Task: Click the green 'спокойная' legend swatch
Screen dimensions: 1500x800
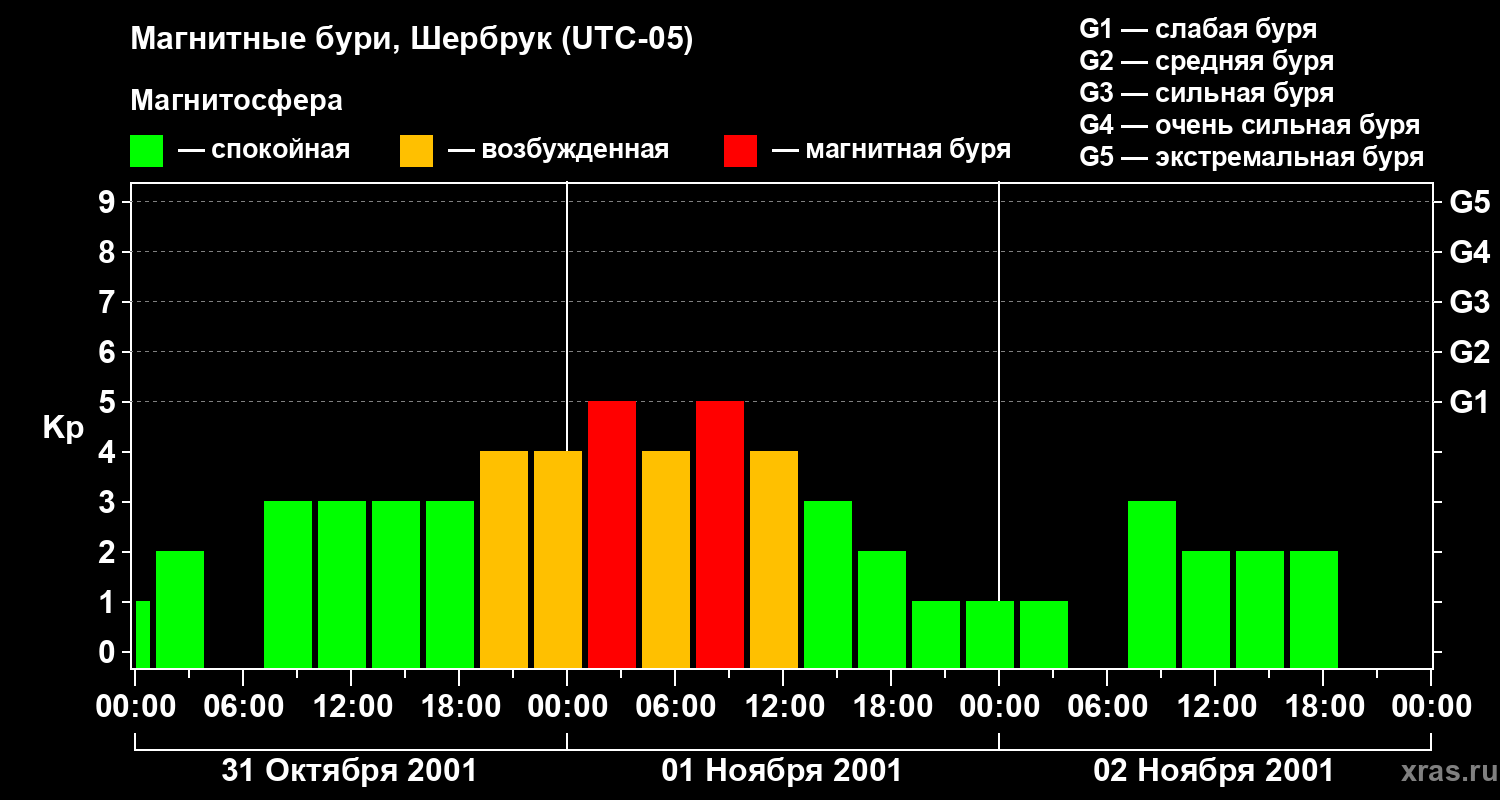Action: [146, 151]
